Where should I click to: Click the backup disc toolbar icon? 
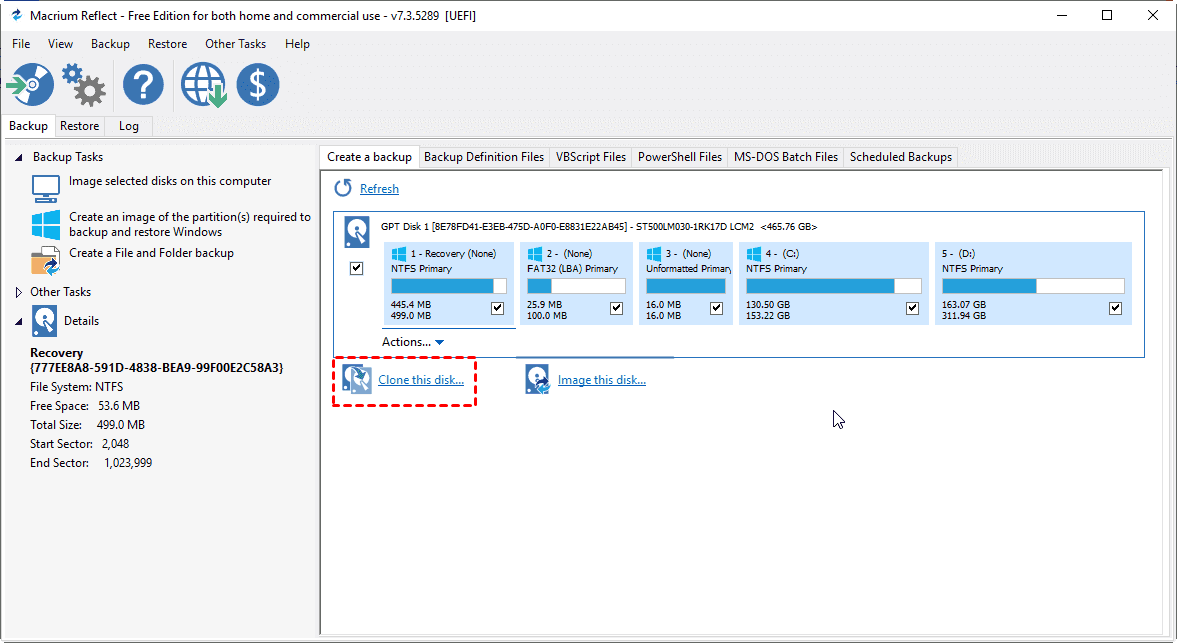[31, 85]
